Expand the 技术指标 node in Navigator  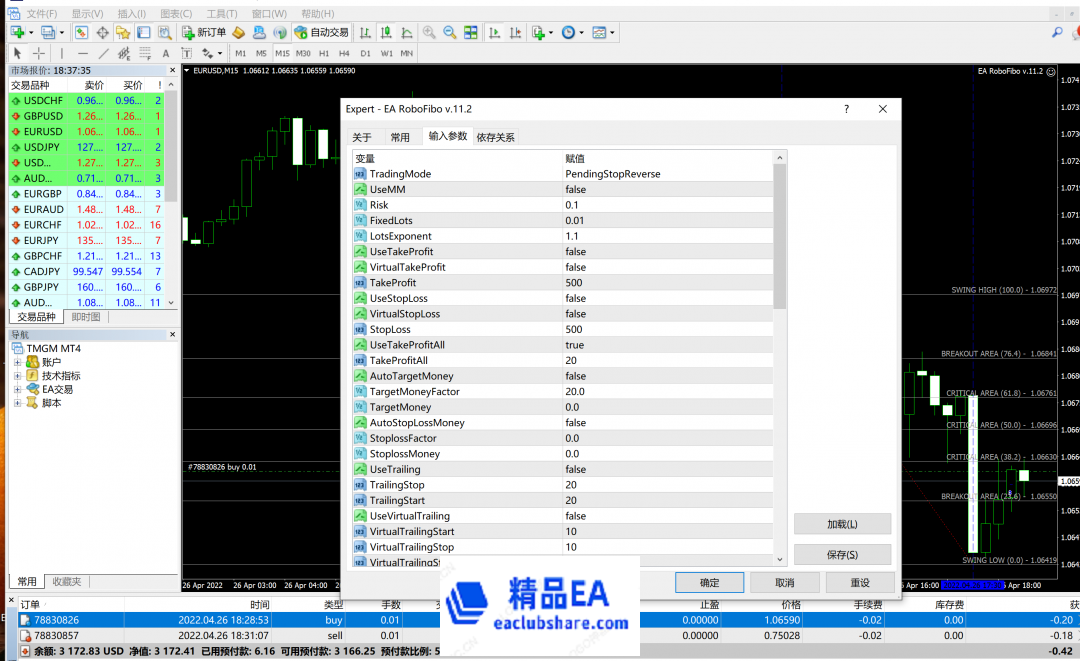(17, 376)
